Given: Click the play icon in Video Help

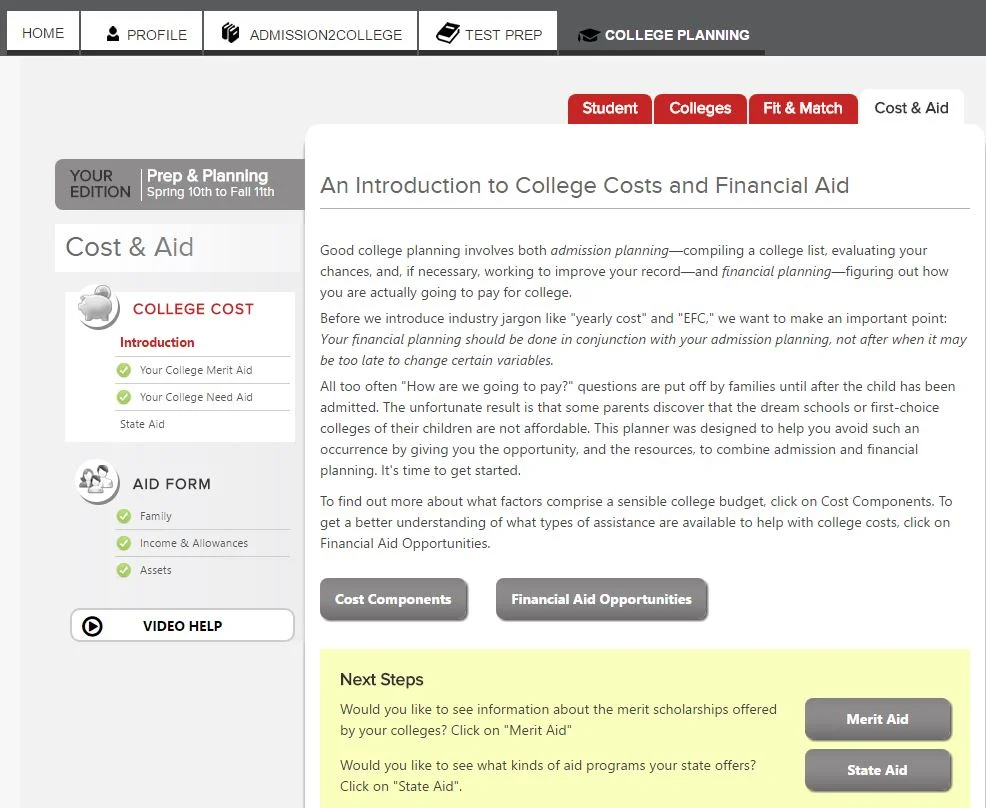Looking at the screenshot, I should click(92, 626).
